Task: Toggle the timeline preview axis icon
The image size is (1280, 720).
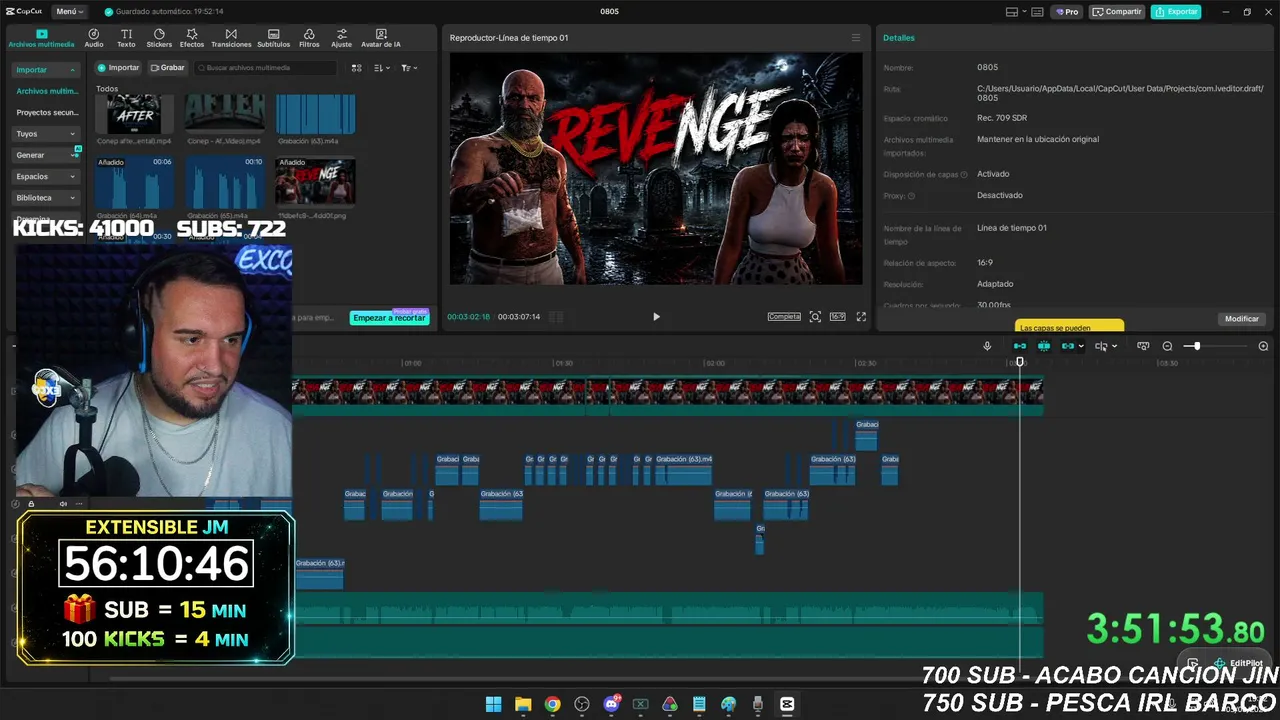Action: pyautogui.click(x=1101, y=346)
